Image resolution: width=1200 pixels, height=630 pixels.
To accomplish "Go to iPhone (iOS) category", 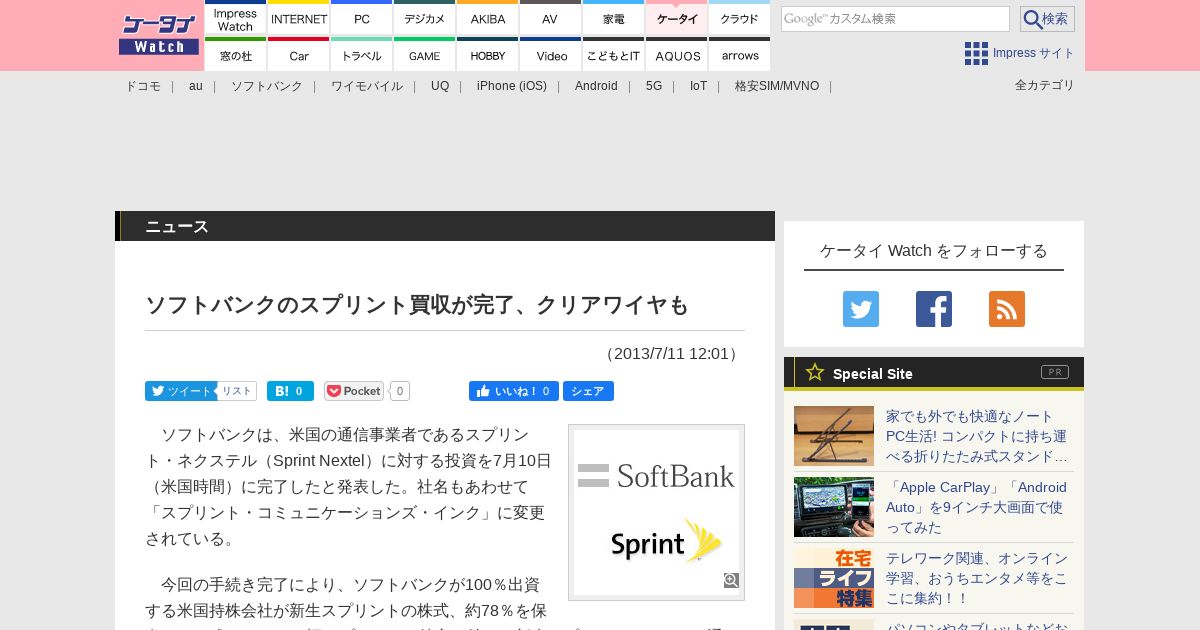I will click(512, 86).
